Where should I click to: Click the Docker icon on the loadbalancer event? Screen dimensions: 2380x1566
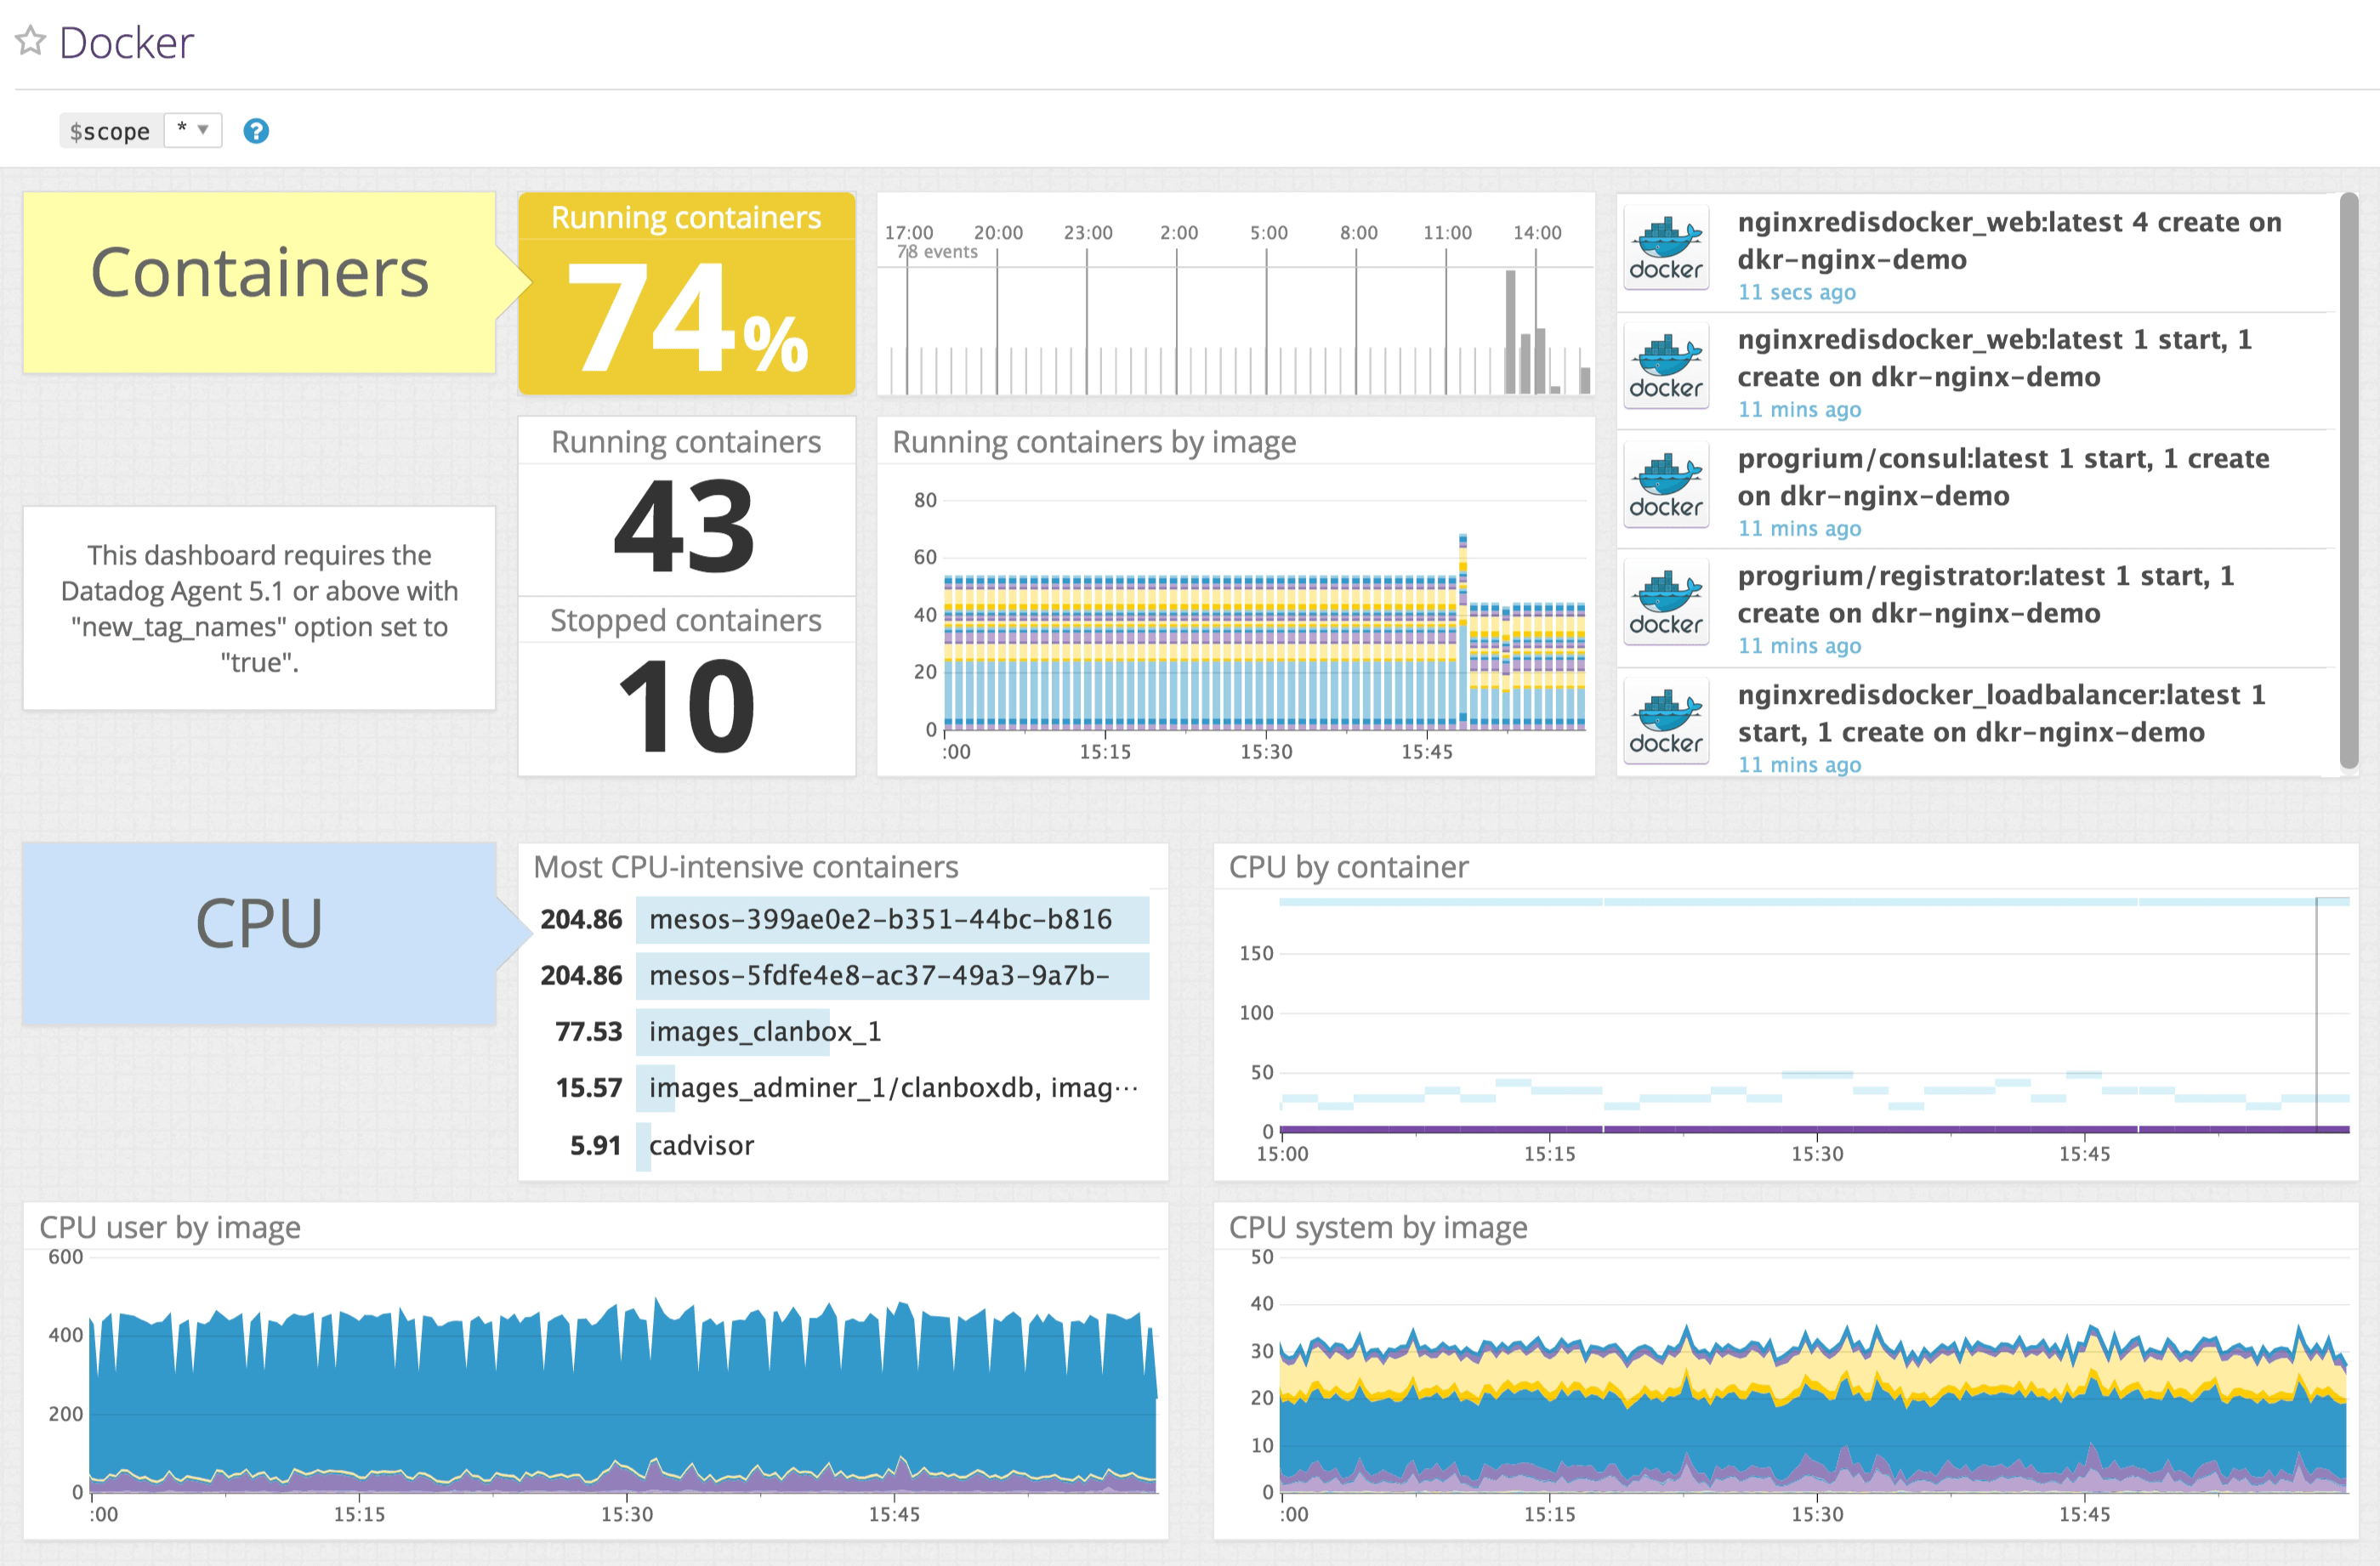(1665, 720)
